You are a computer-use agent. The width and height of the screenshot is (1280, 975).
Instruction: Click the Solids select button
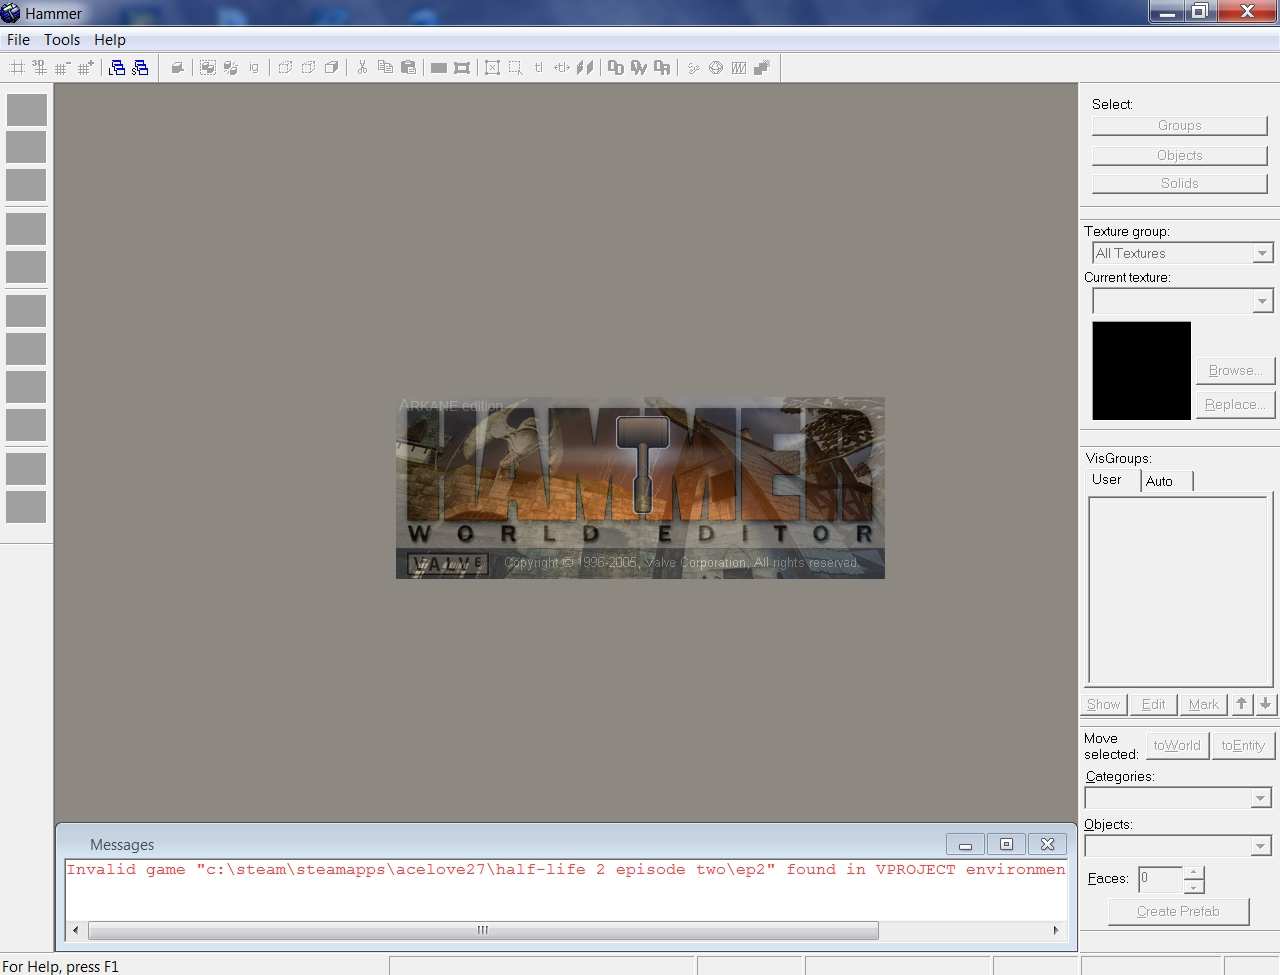coord(1180,184)
